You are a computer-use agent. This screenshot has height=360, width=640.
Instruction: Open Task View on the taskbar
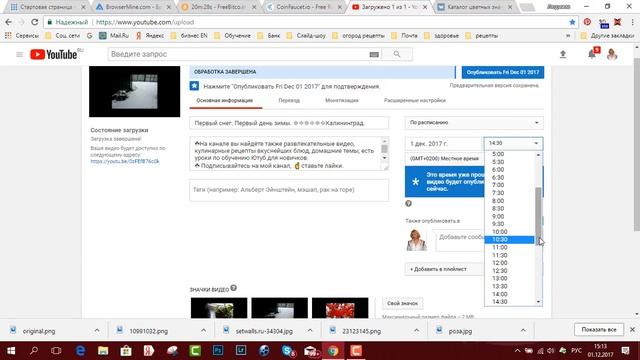tap(56, 351)
